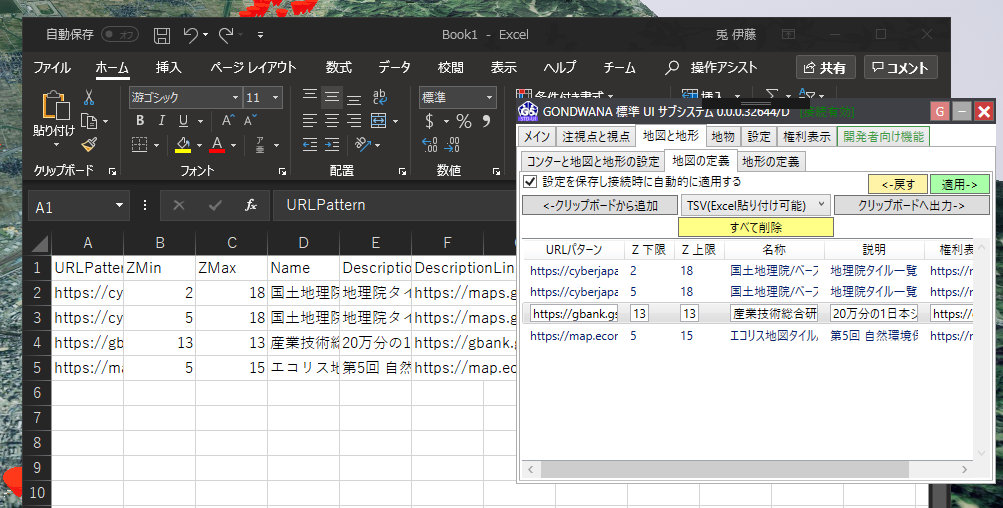Screen dimensions: 1003x508
Task: Open the font color arrow menu
Action: 233,145
